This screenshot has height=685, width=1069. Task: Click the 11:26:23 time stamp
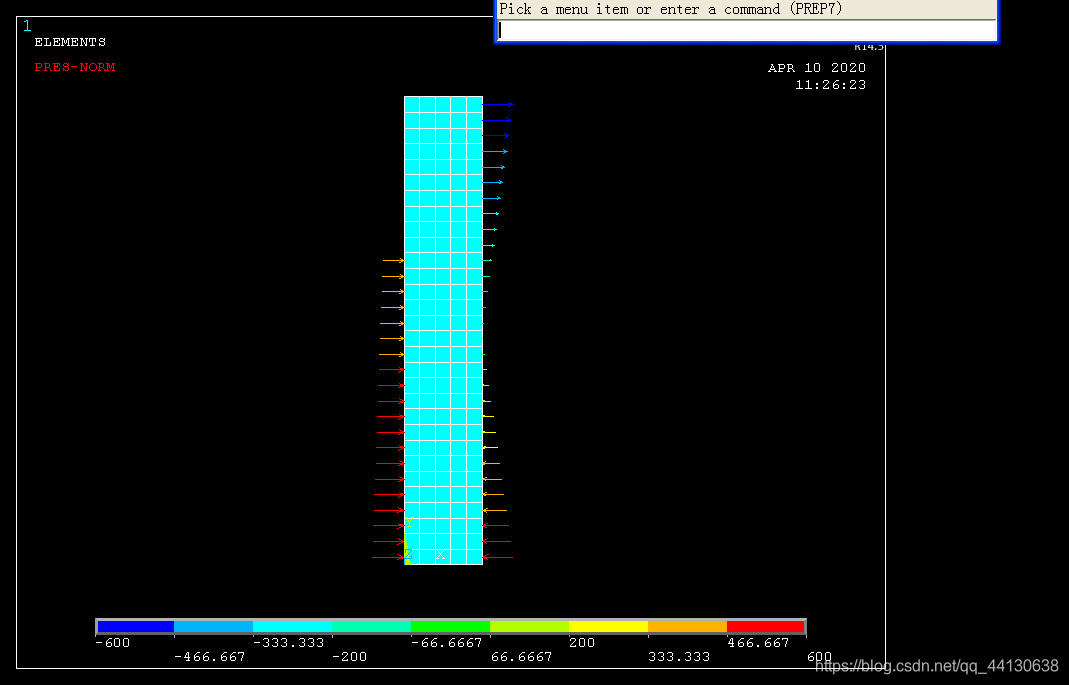tap(830, 85)
